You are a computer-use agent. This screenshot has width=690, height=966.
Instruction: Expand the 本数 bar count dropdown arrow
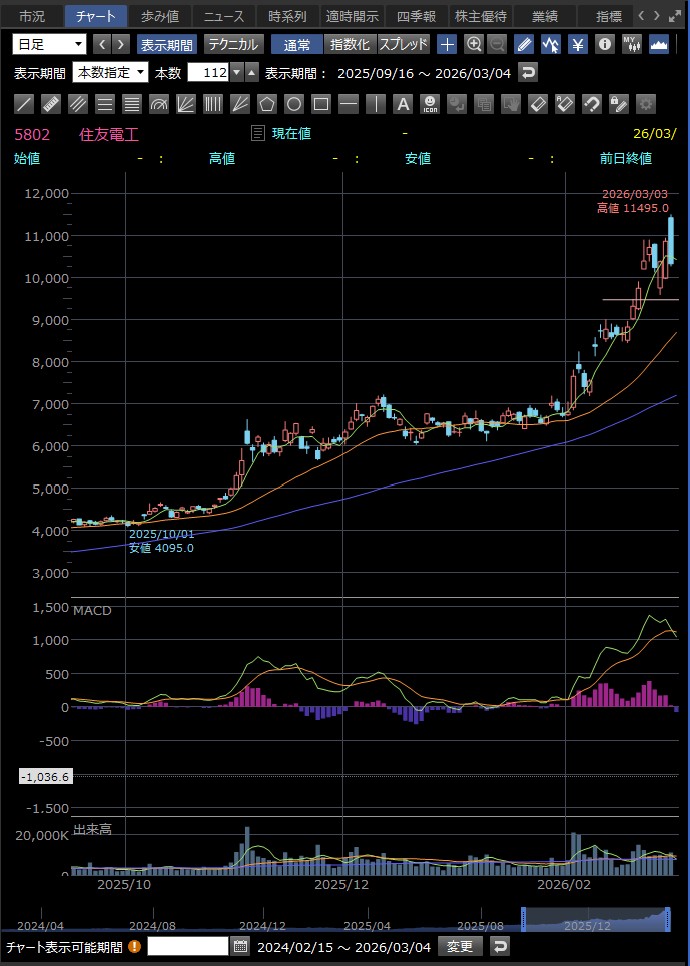click(x=236, y=72)
